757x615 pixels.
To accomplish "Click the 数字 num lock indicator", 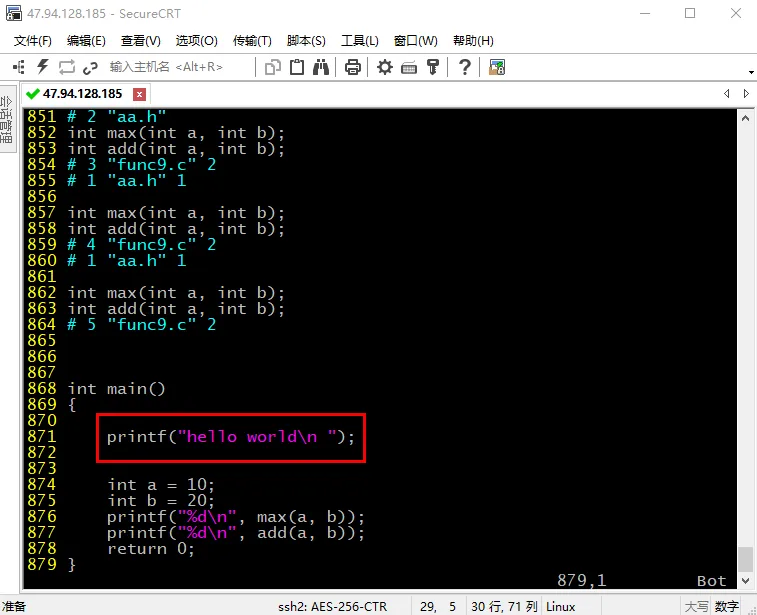I will (727, 606).
